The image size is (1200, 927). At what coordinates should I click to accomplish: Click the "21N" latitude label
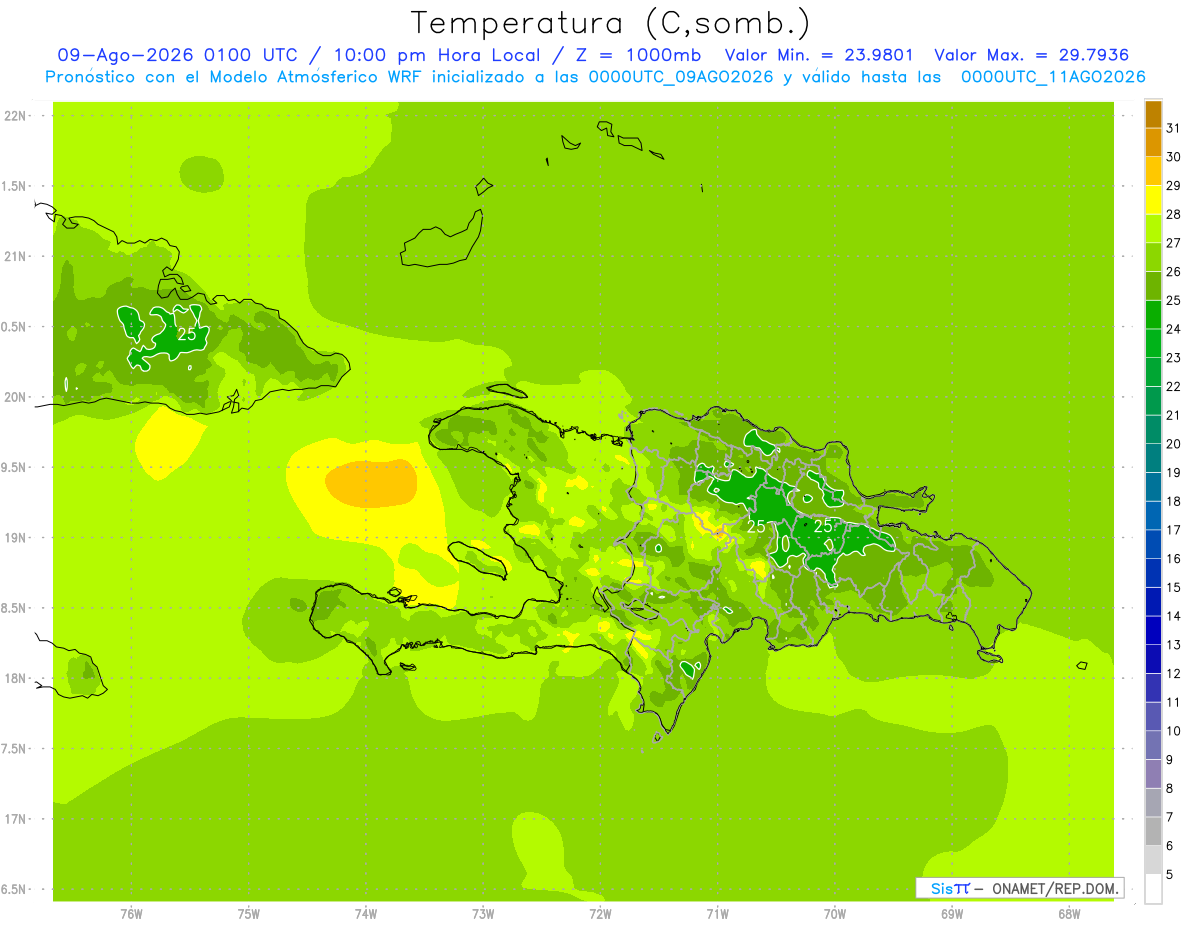15,257
